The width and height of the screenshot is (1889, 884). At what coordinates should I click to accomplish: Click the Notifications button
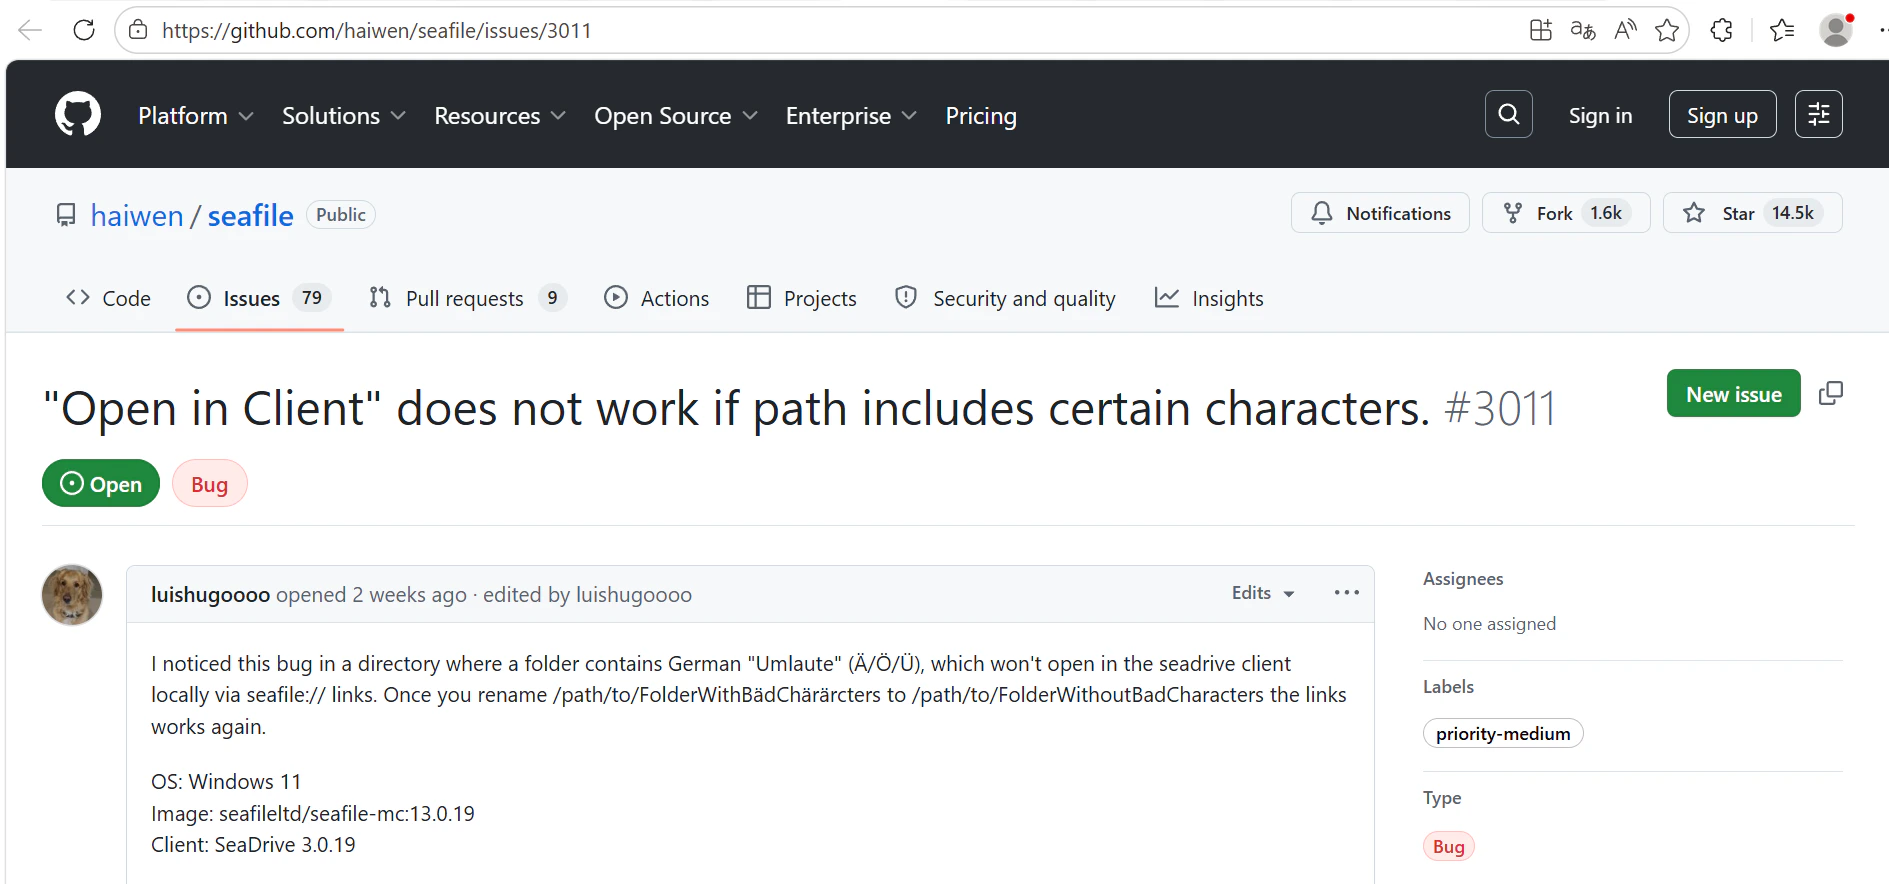tap(1380, 213)
